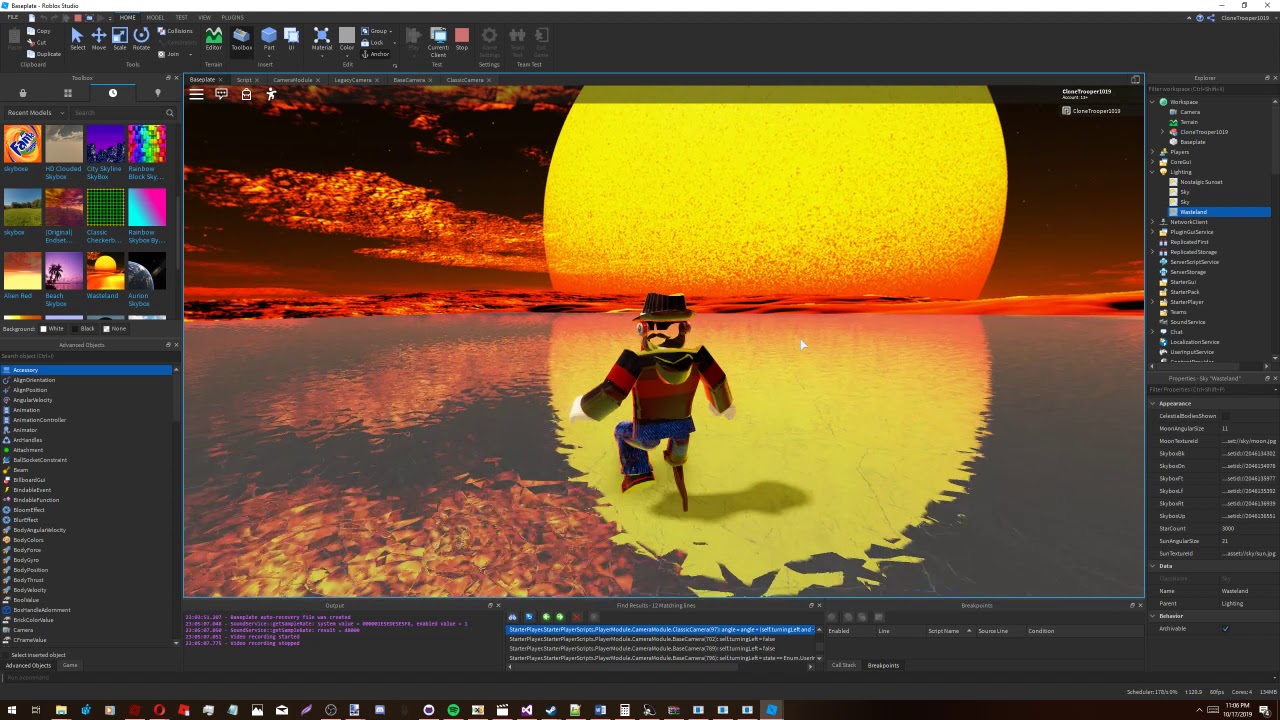Toggle the Archivable checkbox
This screenshot has width=1280, height=720.
[1225, 629]
